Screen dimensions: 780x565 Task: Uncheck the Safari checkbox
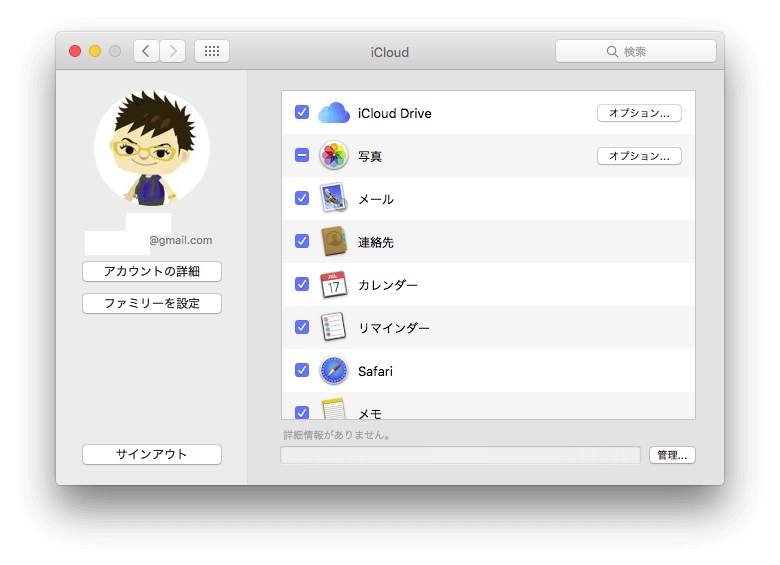click(302, 370)
